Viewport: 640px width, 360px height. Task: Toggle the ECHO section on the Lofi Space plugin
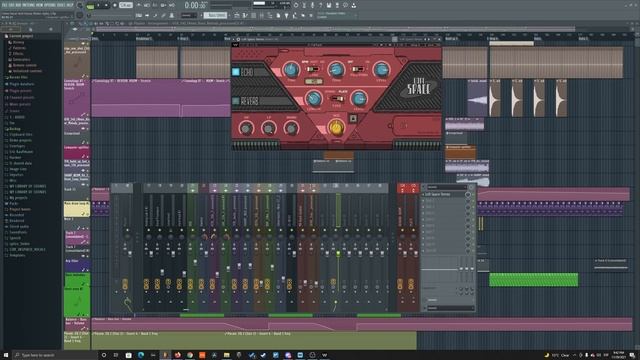pos(236,72)
